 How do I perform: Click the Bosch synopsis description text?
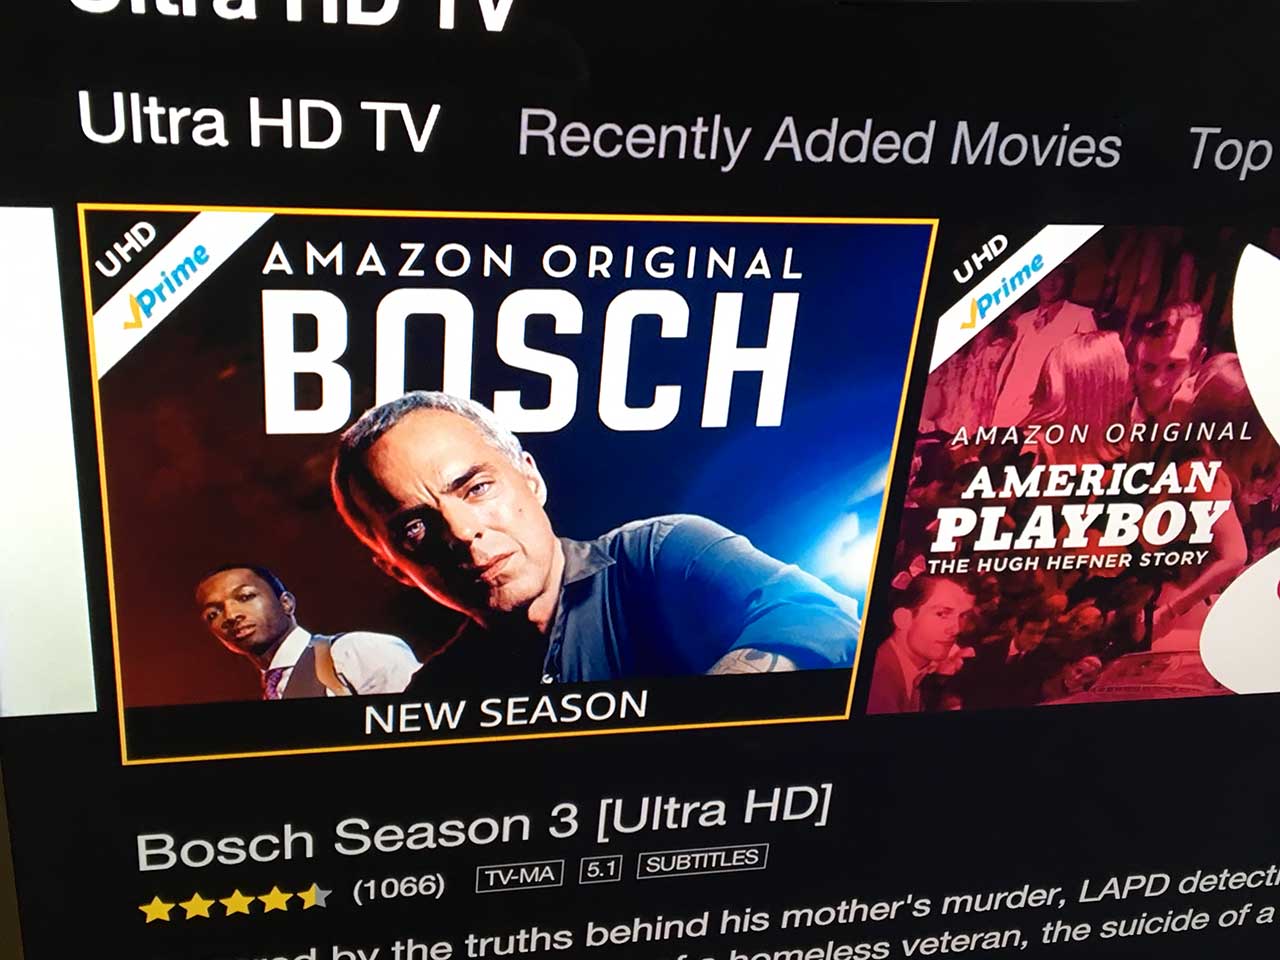pyautogui.click(x=700, y=923)
